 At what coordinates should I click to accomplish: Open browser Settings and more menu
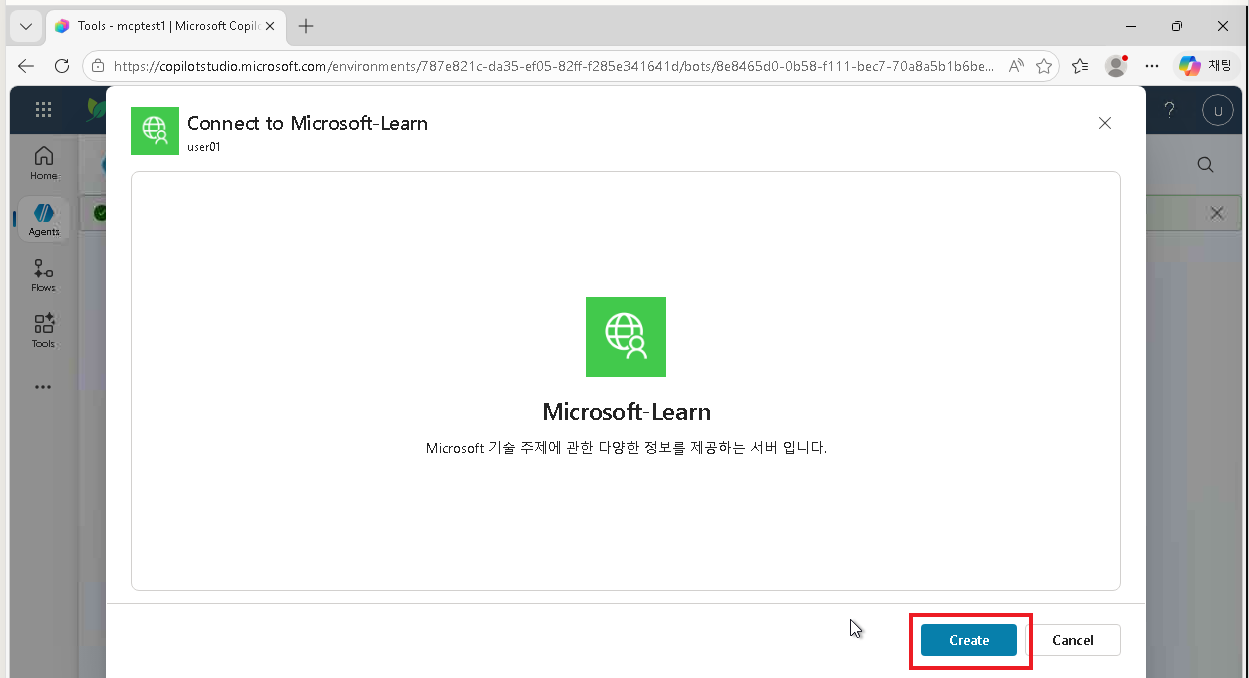point(1152,66)
